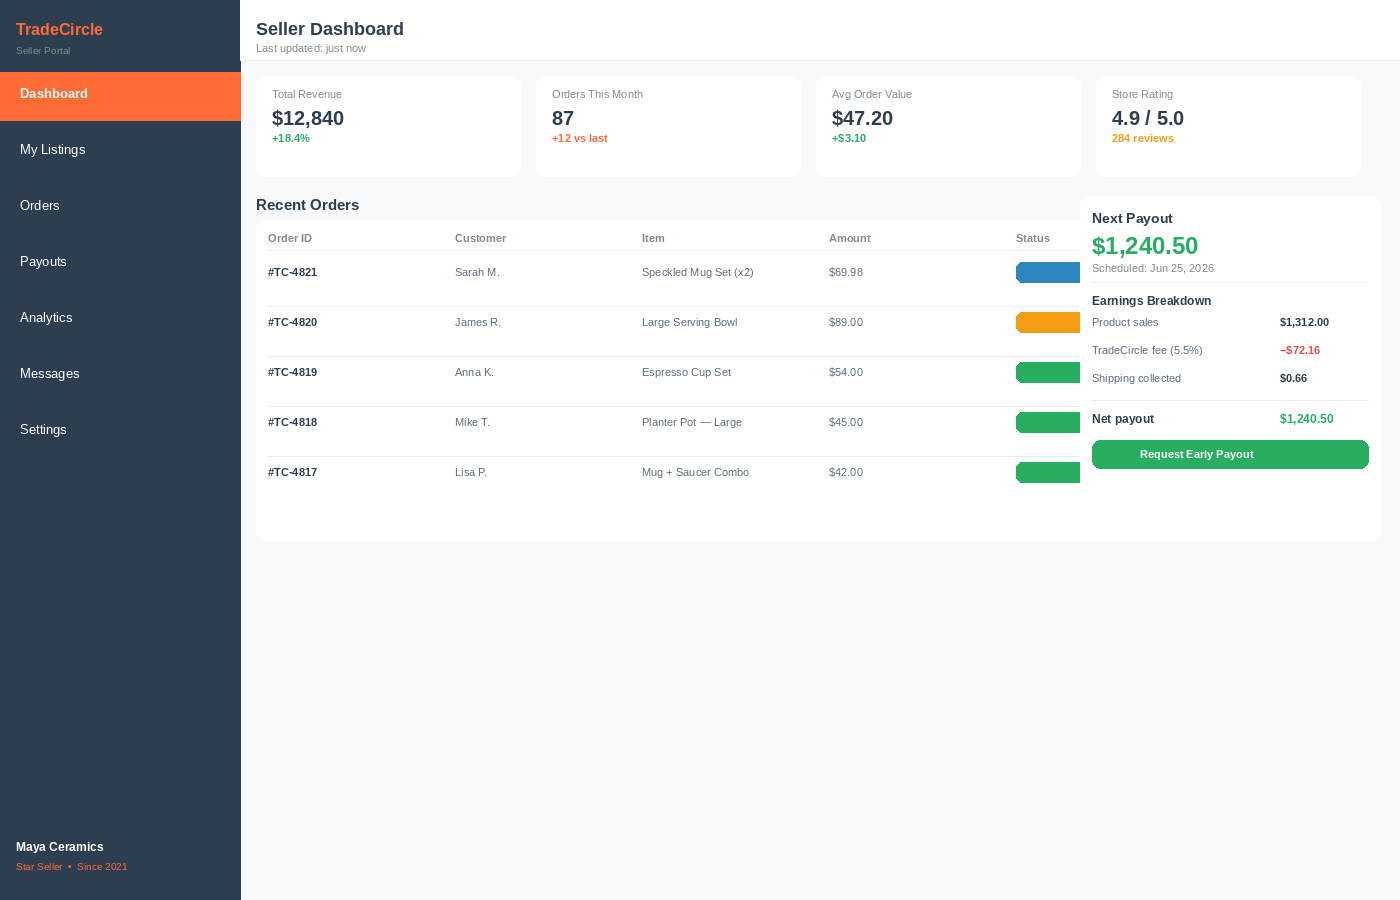Click customer Anna K.
Screen dimensions: 1400x900
[x=474, y=372]
